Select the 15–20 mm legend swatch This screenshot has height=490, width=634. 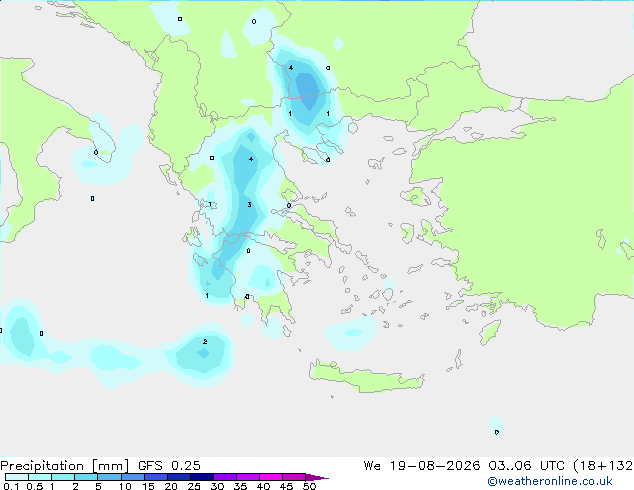pyautogui.click(x=156, y=477)
